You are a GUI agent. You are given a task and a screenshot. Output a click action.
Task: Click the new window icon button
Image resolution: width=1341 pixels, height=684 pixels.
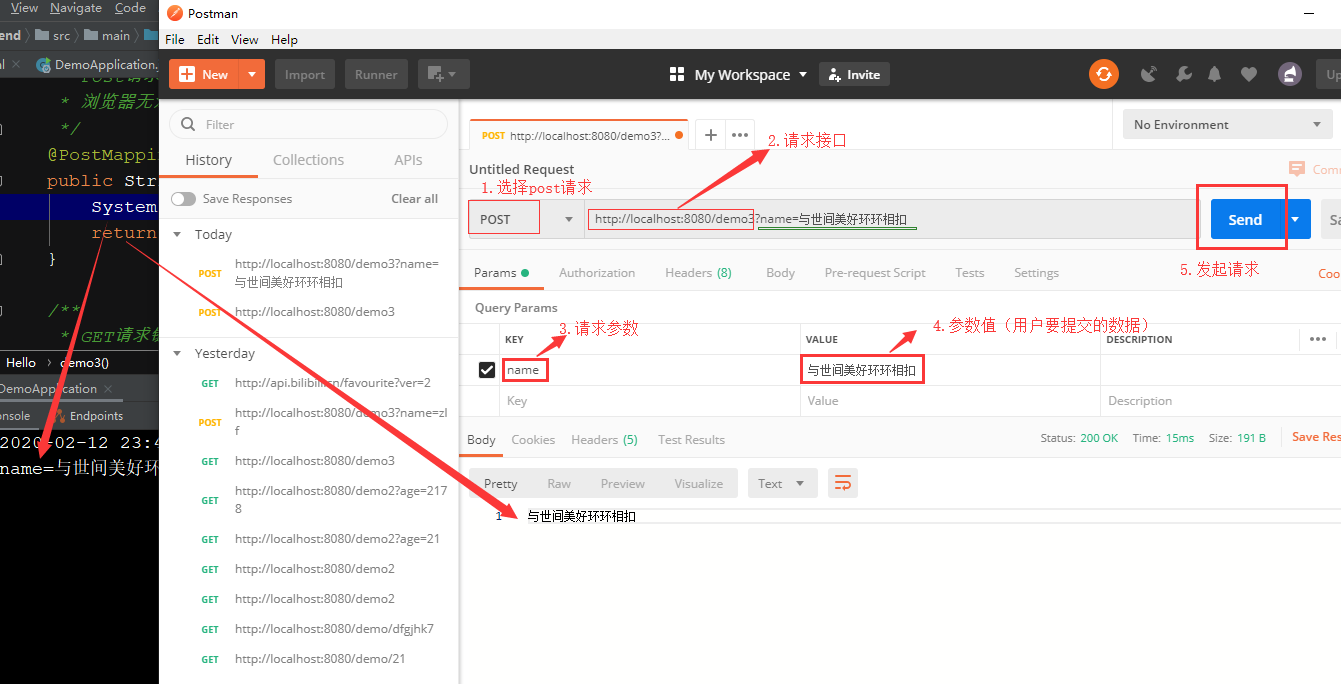[442, 74]
